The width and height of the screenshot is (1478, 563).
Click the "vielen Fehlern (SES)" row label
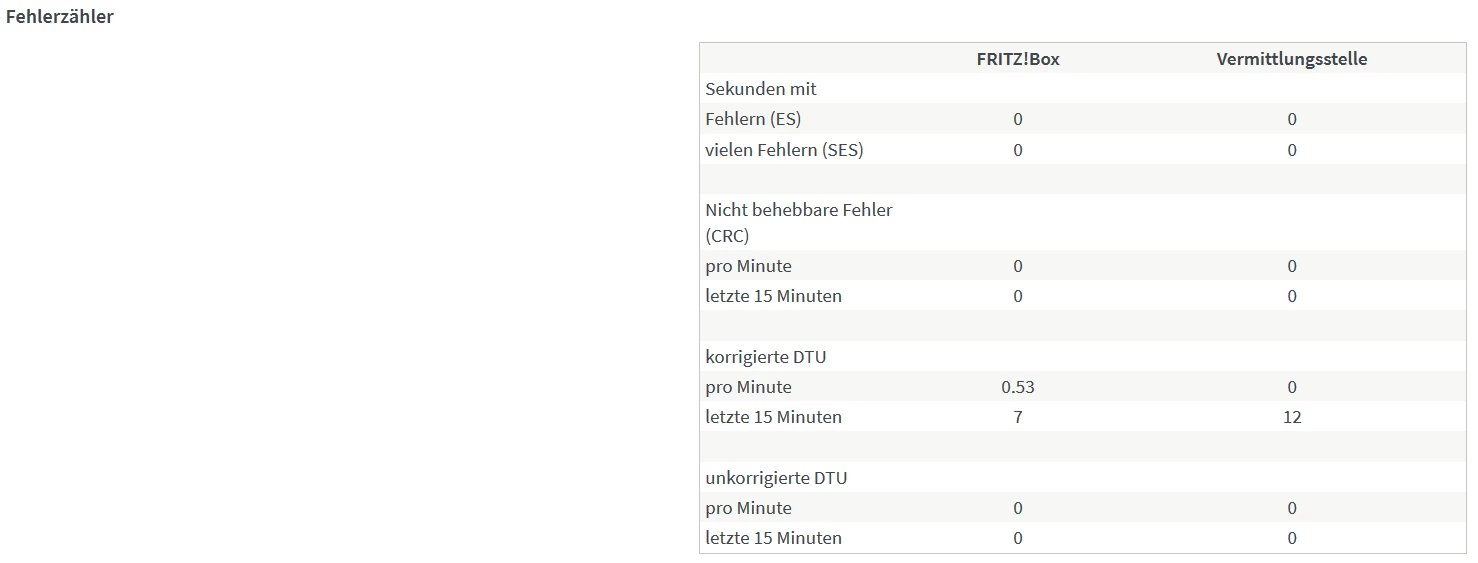coord(784,150)
